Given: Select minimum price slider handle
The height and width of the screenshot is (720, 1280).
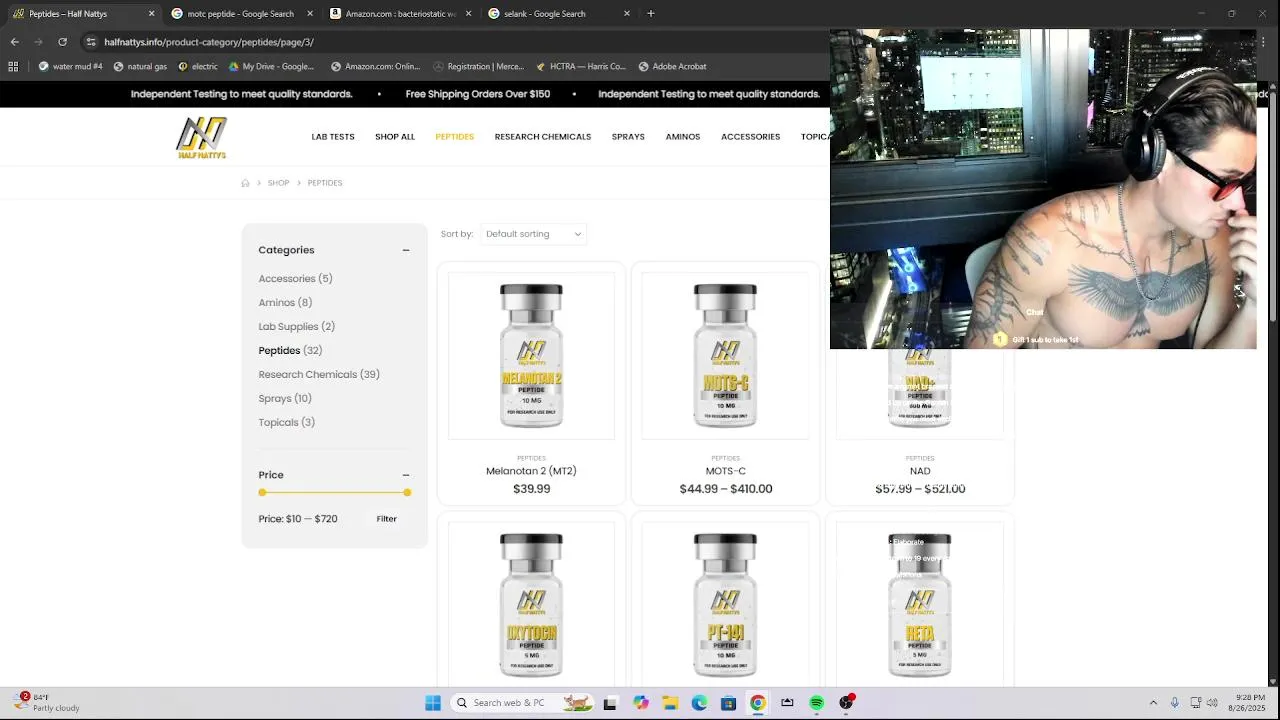Looking at the screenshot, I should (x=262, y=492).
